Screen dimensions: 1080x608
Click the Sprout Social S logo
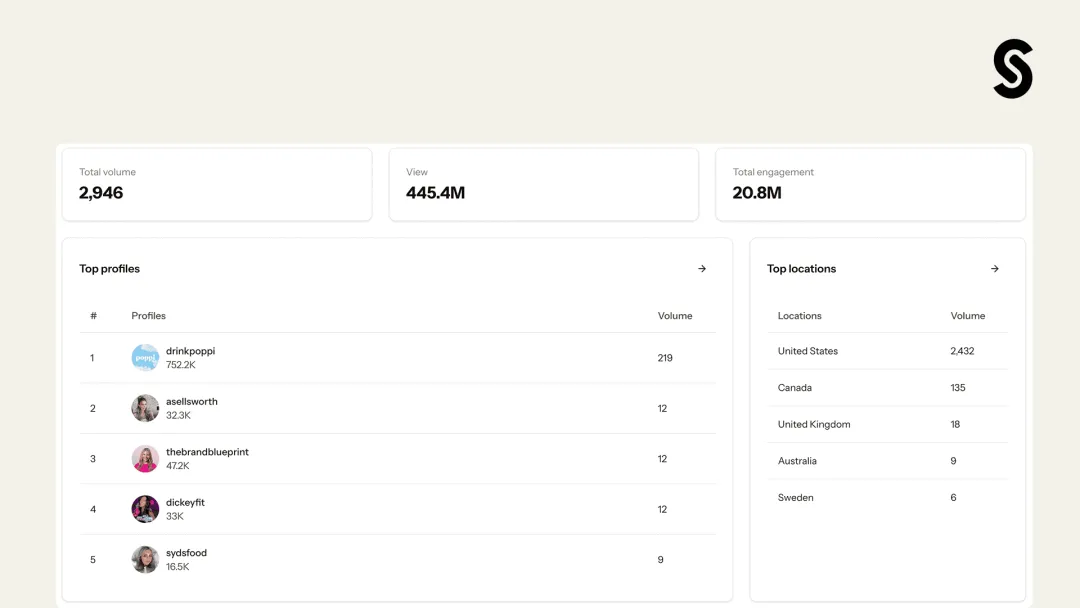pos(1012,69)
